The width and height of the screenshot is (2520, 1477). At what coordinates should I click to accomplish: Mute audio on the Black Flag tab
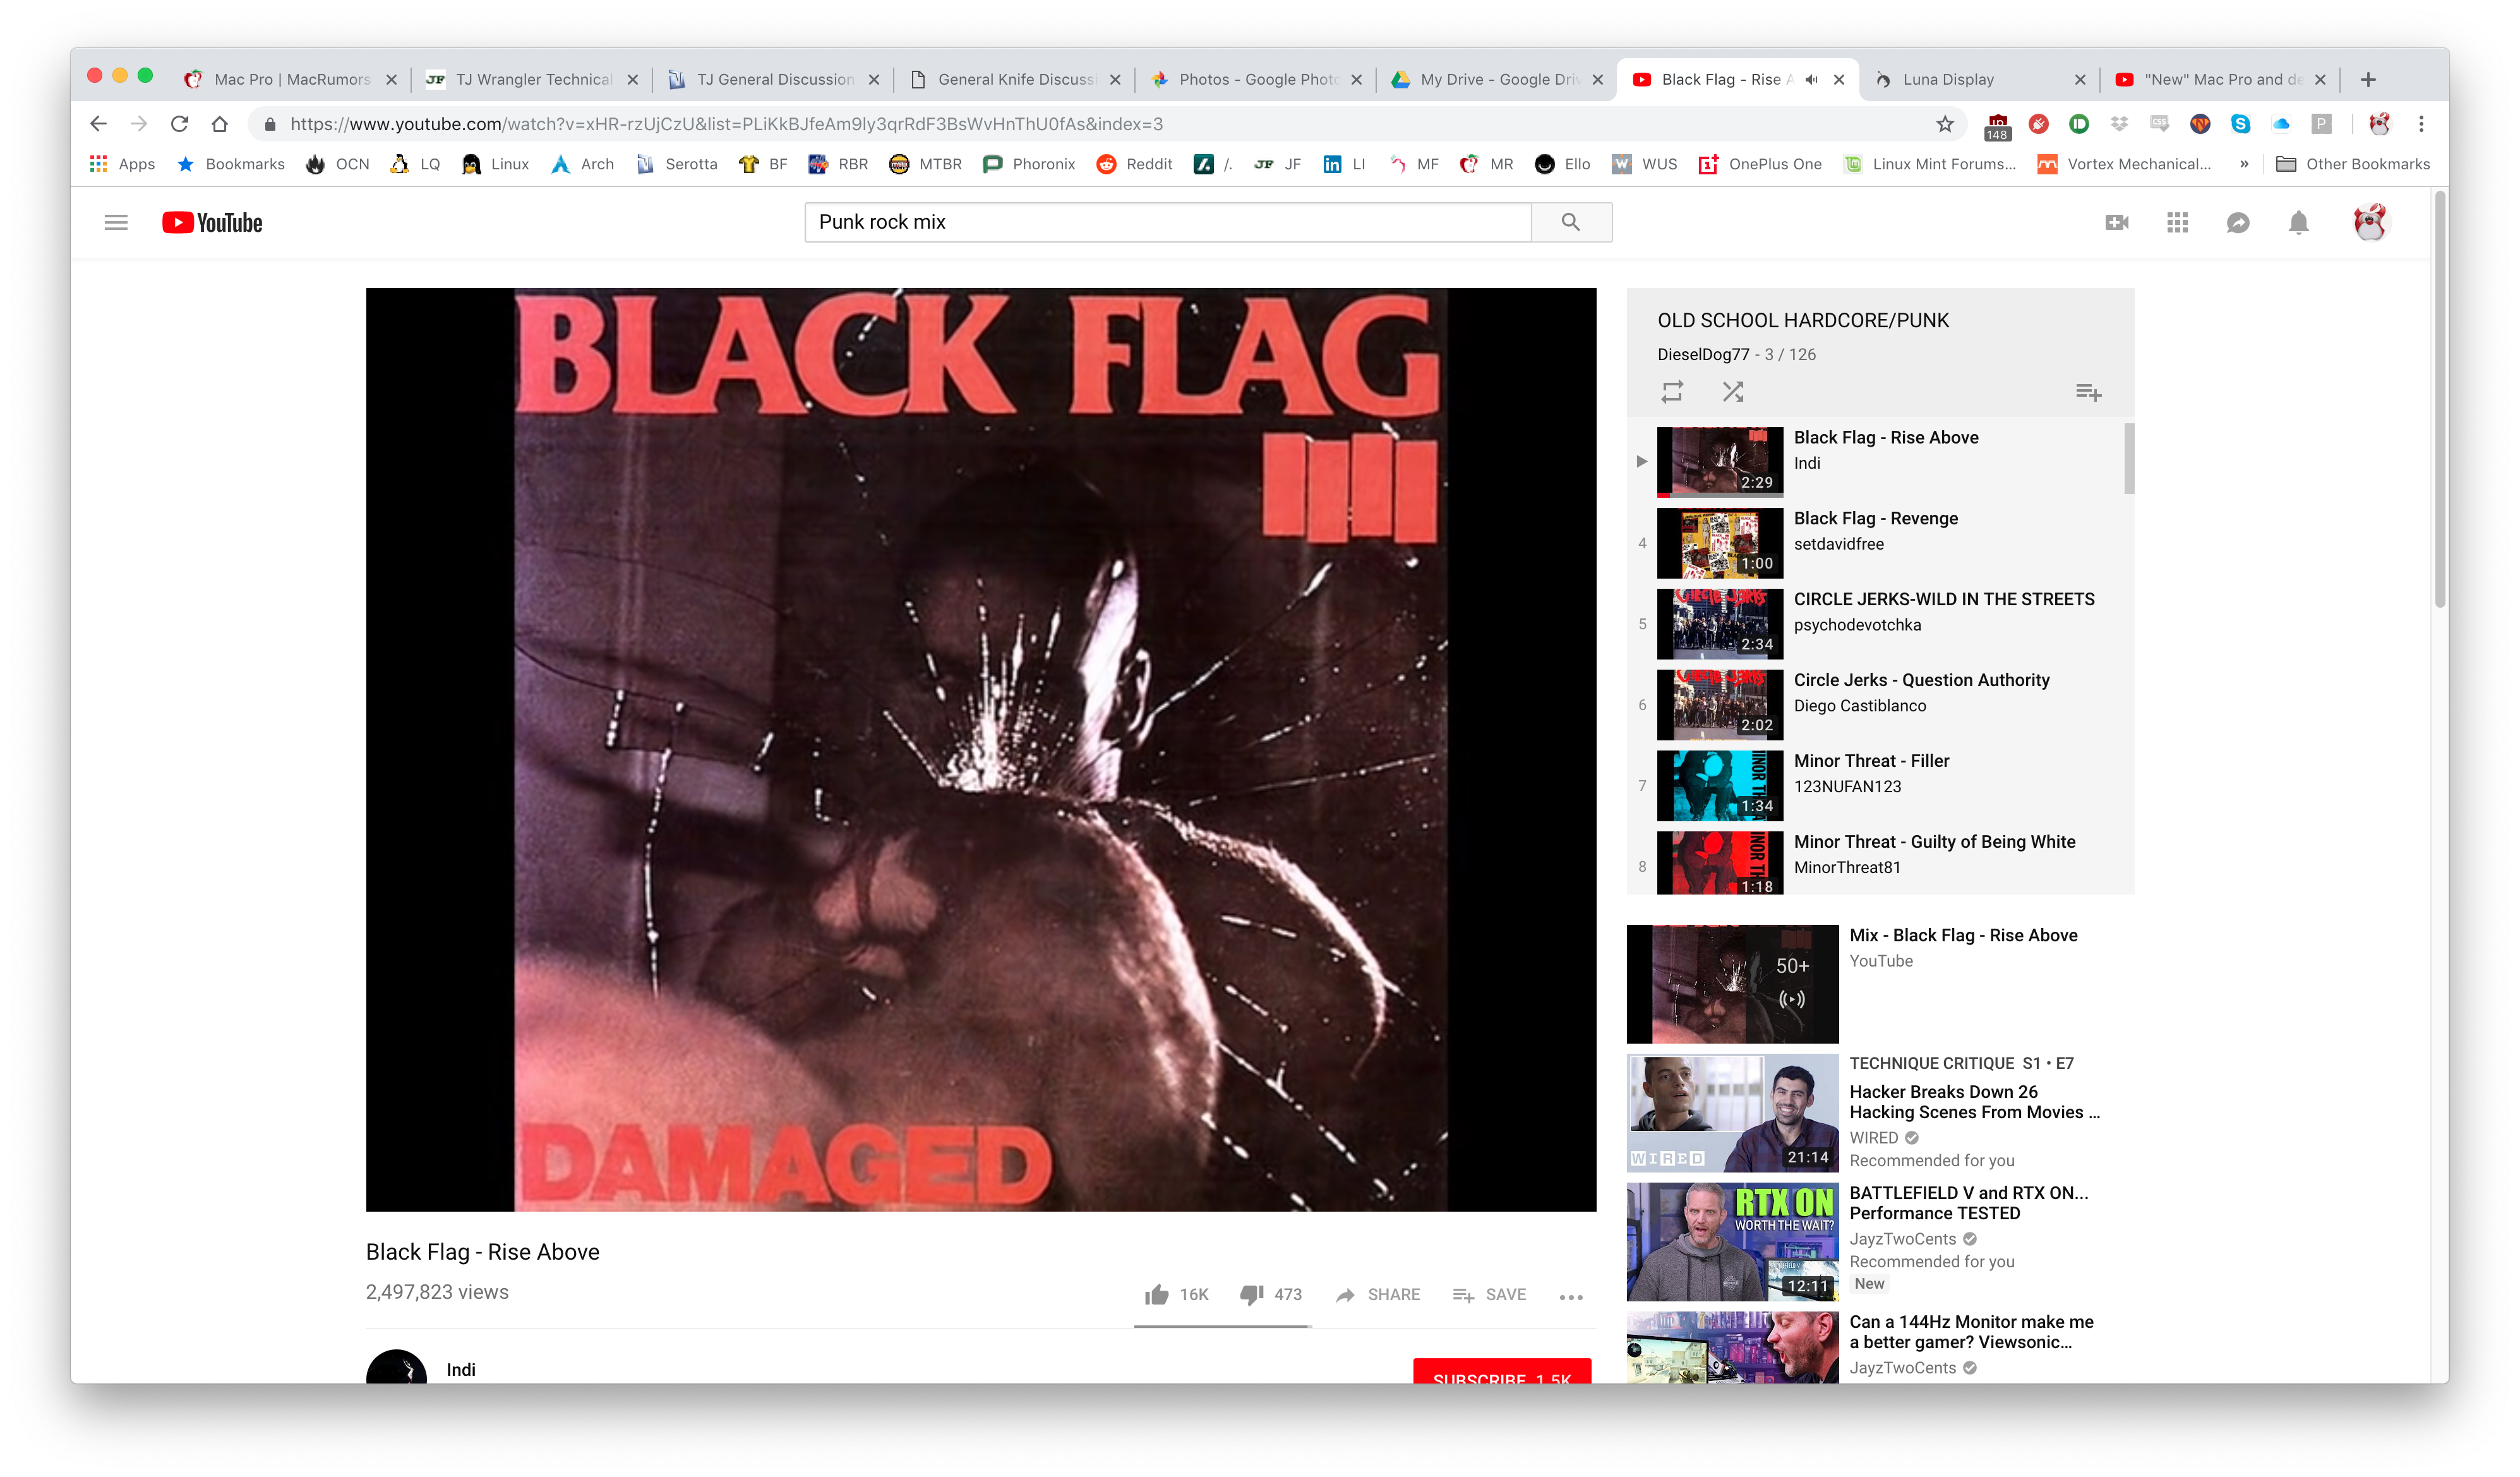(x=1810, y=80)
